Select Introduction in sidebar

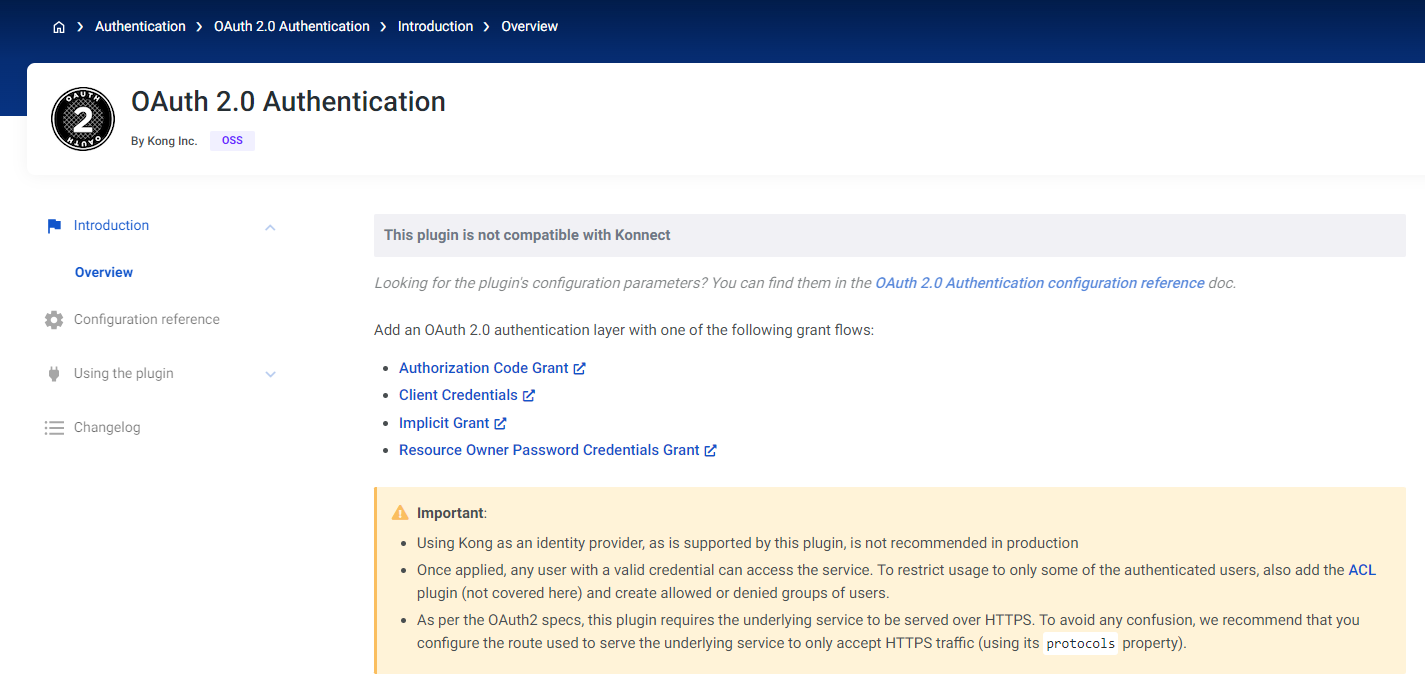coord(111,226)
